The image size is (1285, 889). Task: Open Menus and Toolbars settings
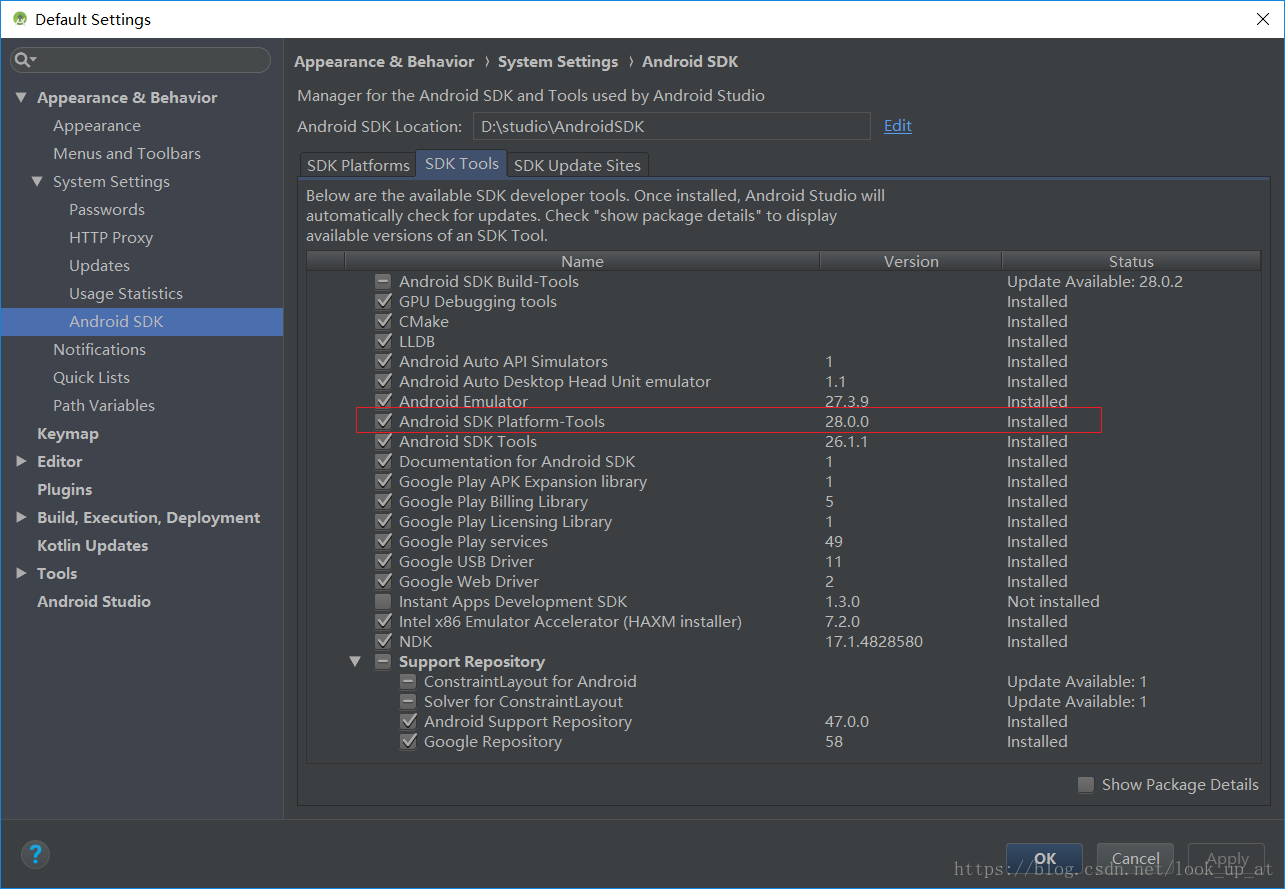click(x=127, y=154)
